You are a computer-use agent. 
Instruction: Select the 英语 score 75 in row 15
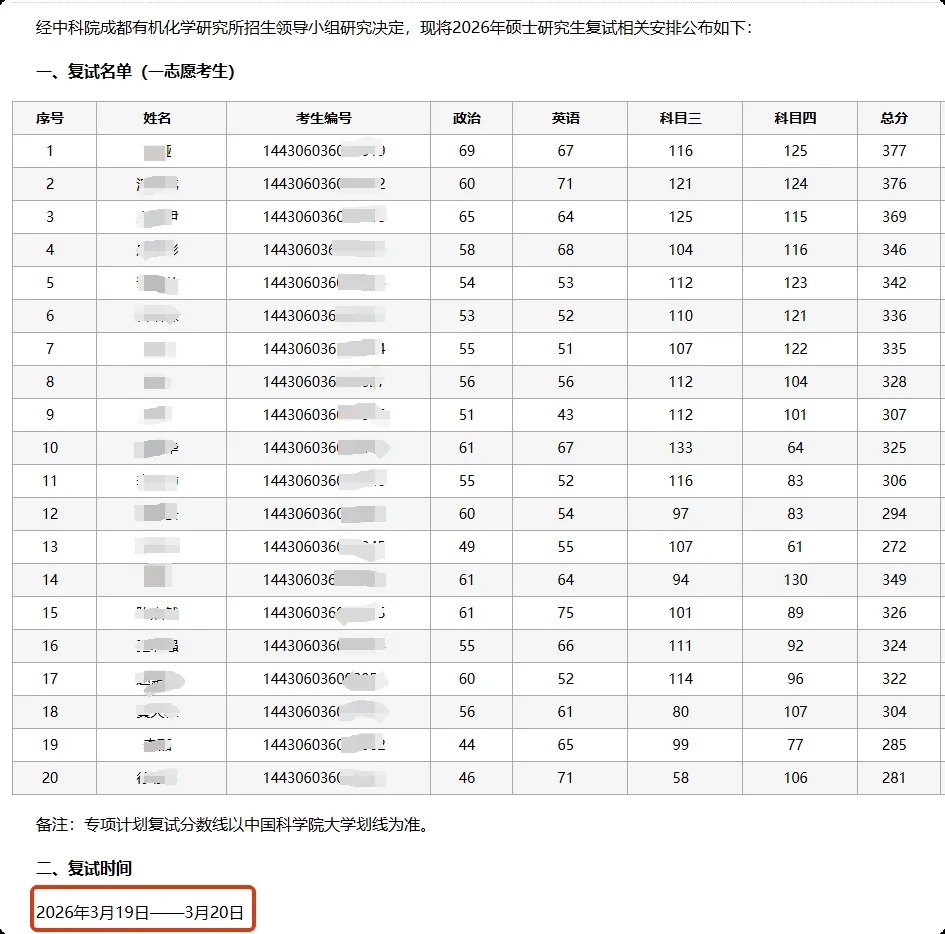coord(565,613)
